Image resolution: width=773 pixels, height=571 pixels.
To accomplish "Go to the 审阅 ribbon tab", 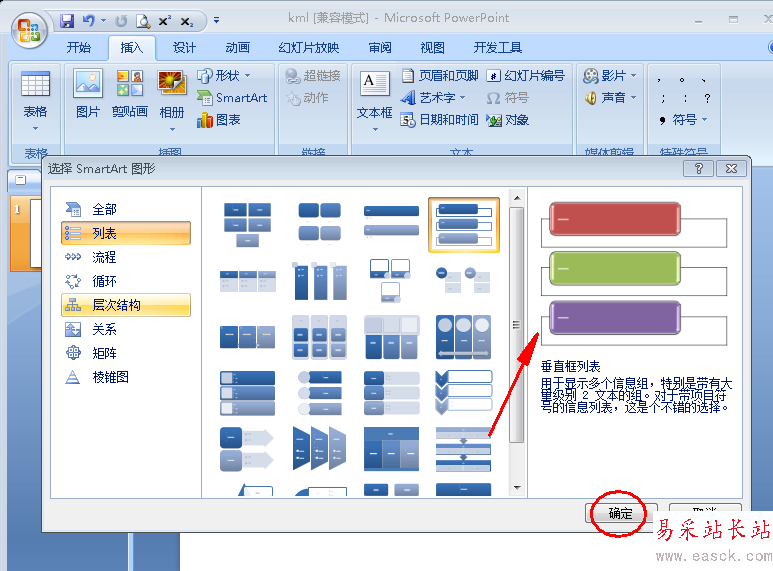I will (380, 47).
